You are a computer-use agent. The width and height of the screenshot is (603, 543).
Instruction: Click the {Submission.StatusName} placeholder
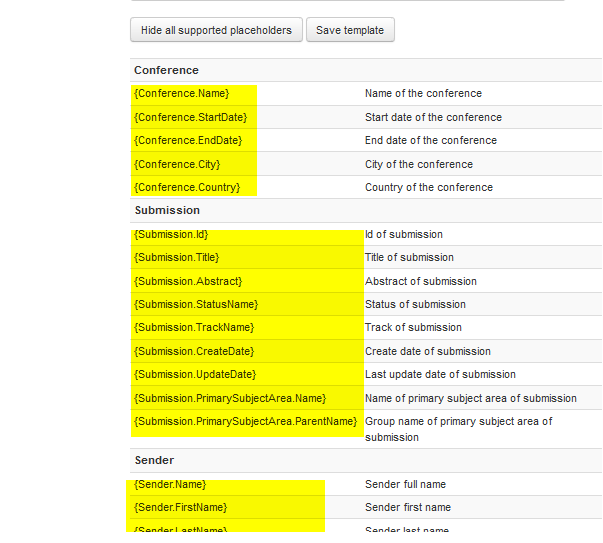(196, 305)
